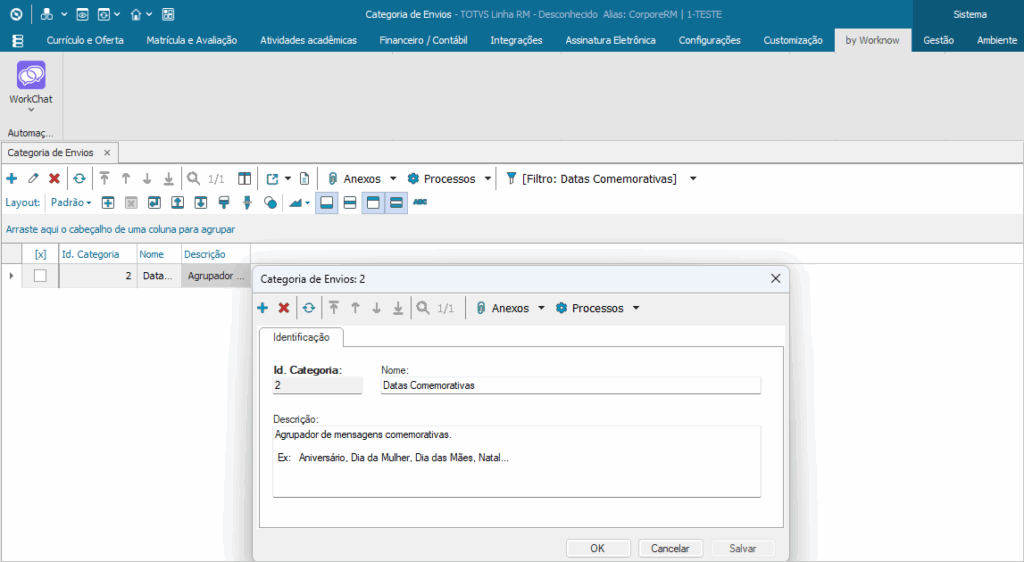1024x562 pixels.
Task: Click the Cancelar button
Action: 670,548
